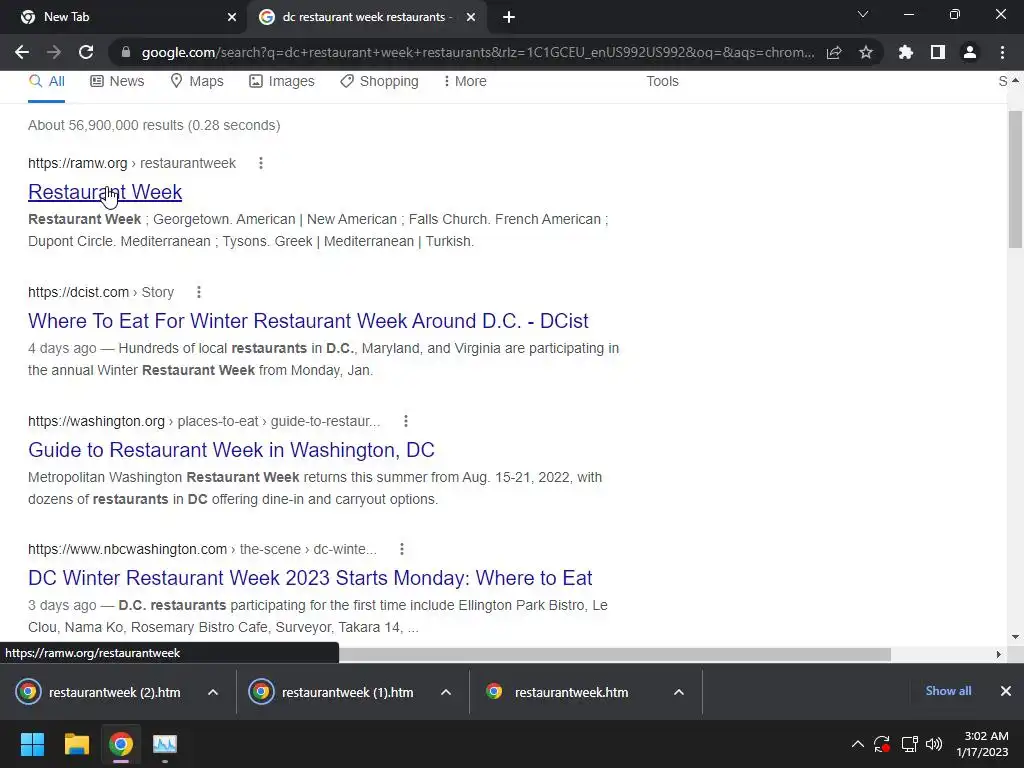Expand the More search filters

tap(464, 82)
